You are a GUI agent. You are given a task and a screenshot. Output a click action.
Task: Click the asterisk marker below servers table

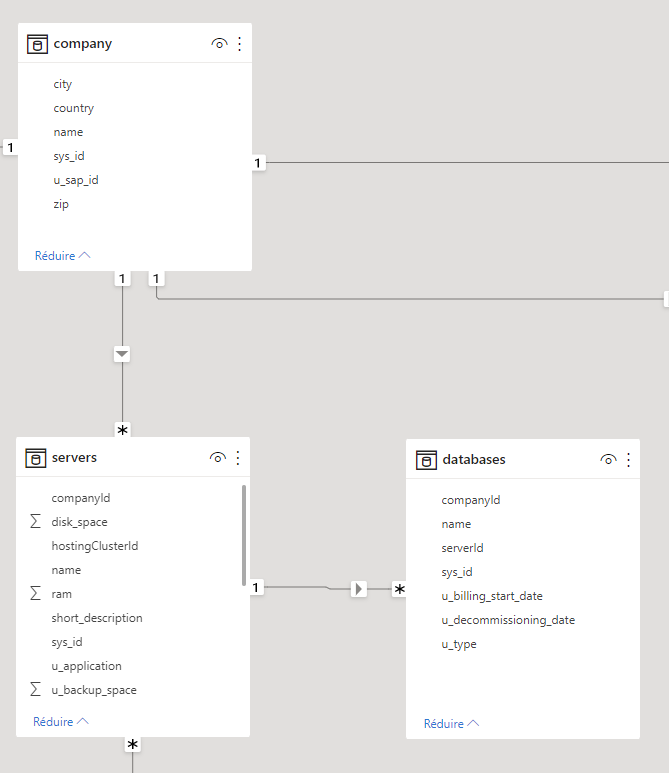(132, 744)
